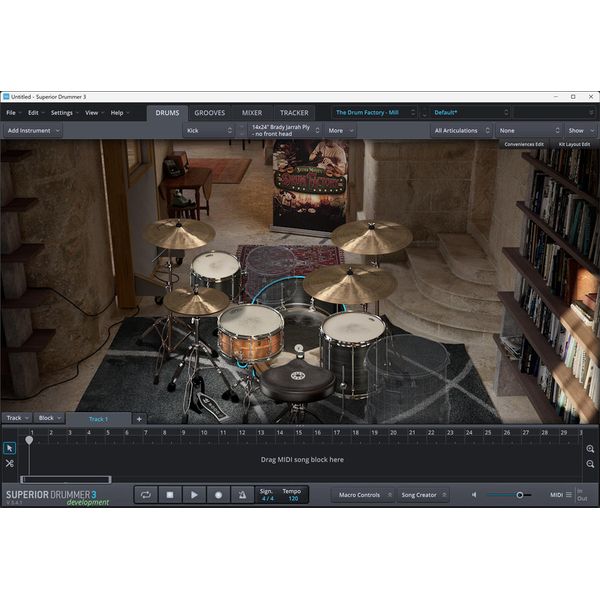Select the copper snare drum

[x=251, y=332]
